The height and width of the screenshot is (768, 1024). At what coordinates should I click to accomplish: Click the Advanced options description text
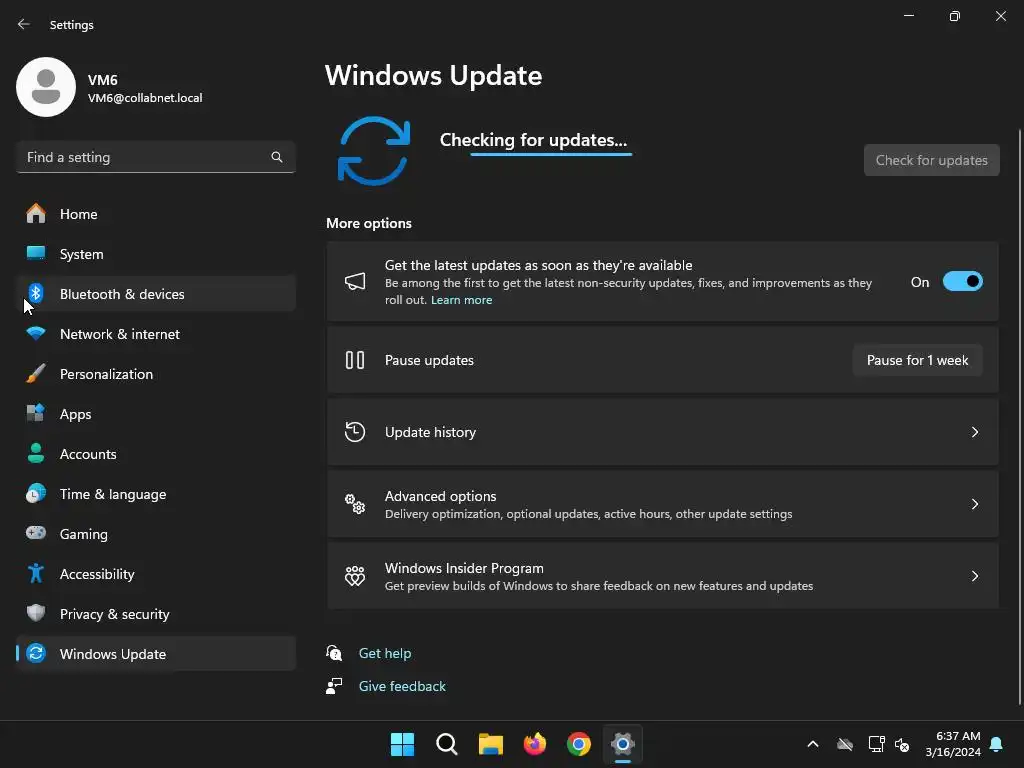point(588,514)
